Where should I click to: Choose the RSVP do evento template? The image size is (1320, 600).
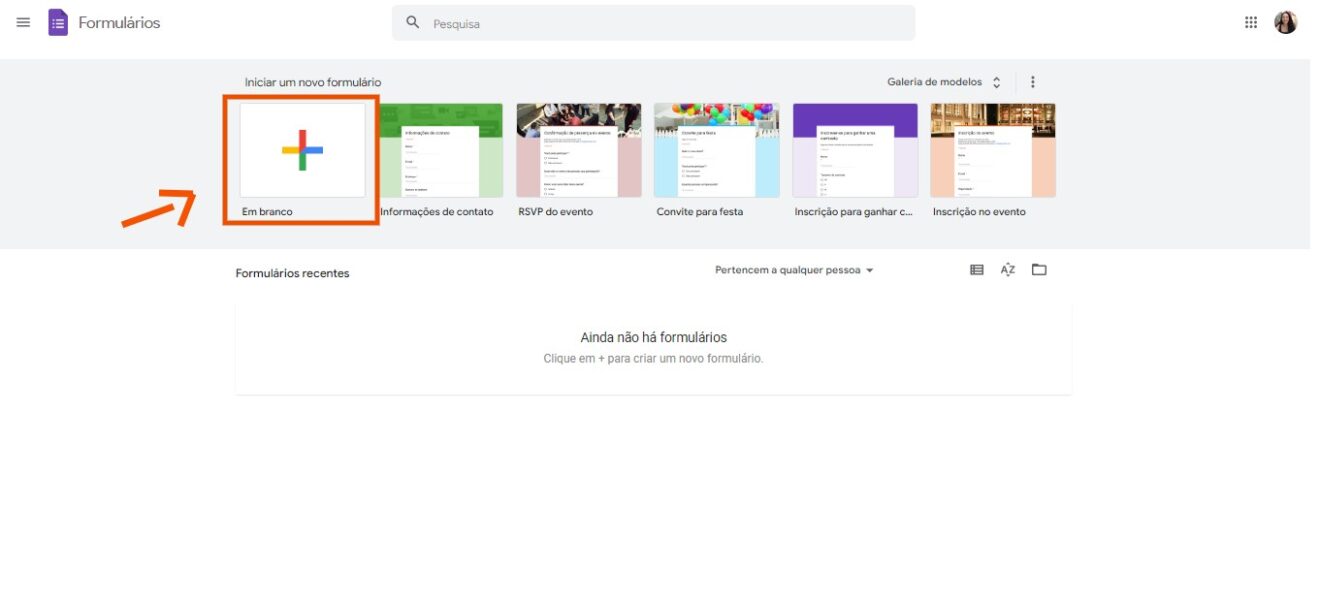pos(578,150)
